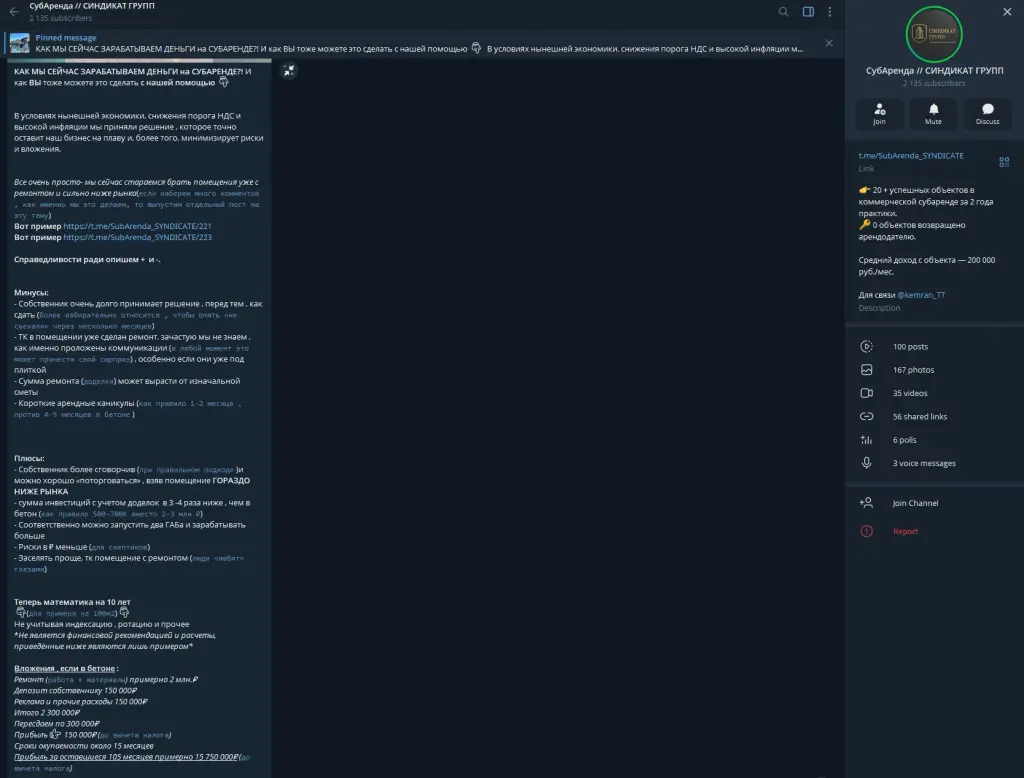This screenshot has height=778, width=1024.
Task: Open search in this channel
Action: [783, 12]
